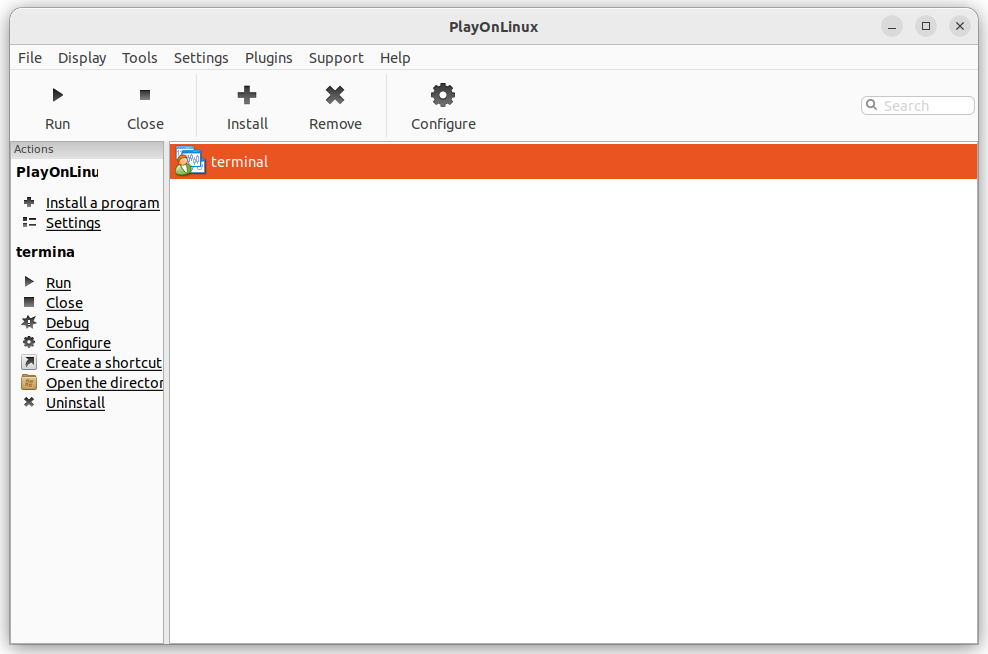Click the arrow icon beside Create a shortcut
Viewport: 988px width, 654px height.
point(29,362)
